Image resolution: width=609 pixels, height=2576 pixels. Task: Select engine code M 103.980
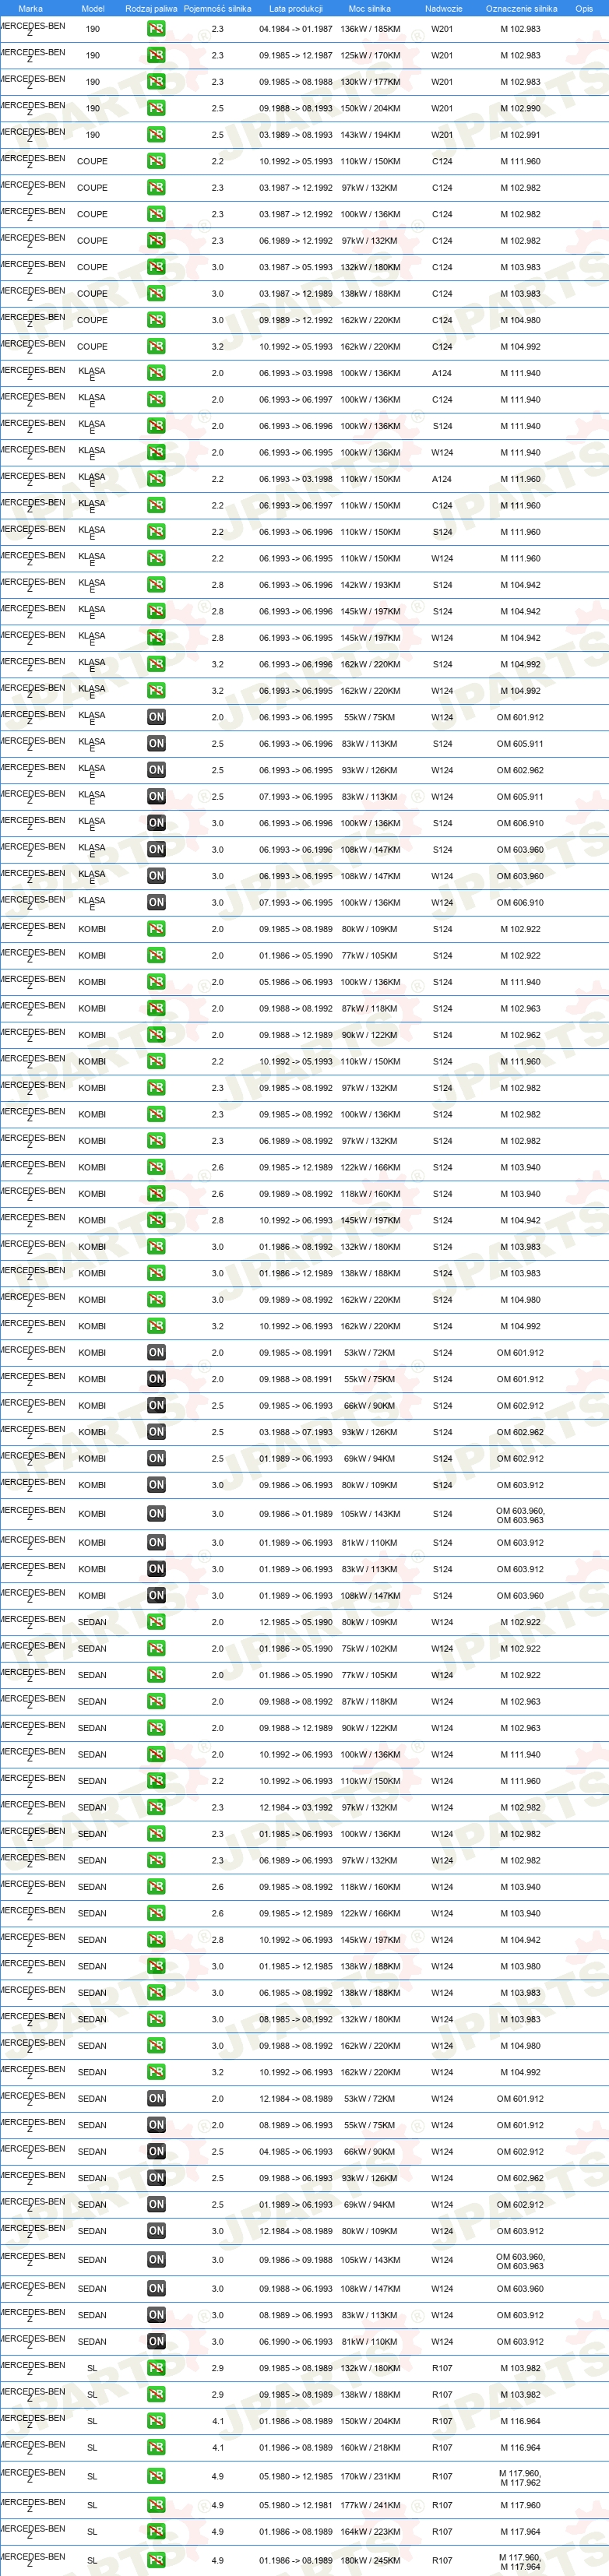[520, 1967]
